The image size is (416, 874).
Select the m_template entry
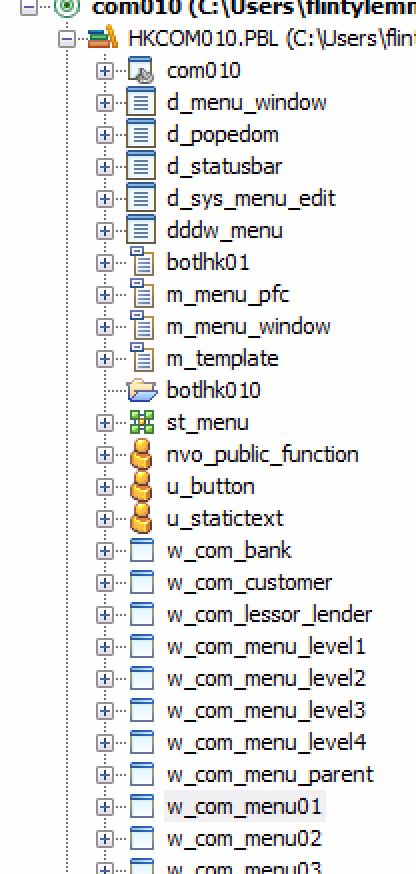(x=222, y=358)
